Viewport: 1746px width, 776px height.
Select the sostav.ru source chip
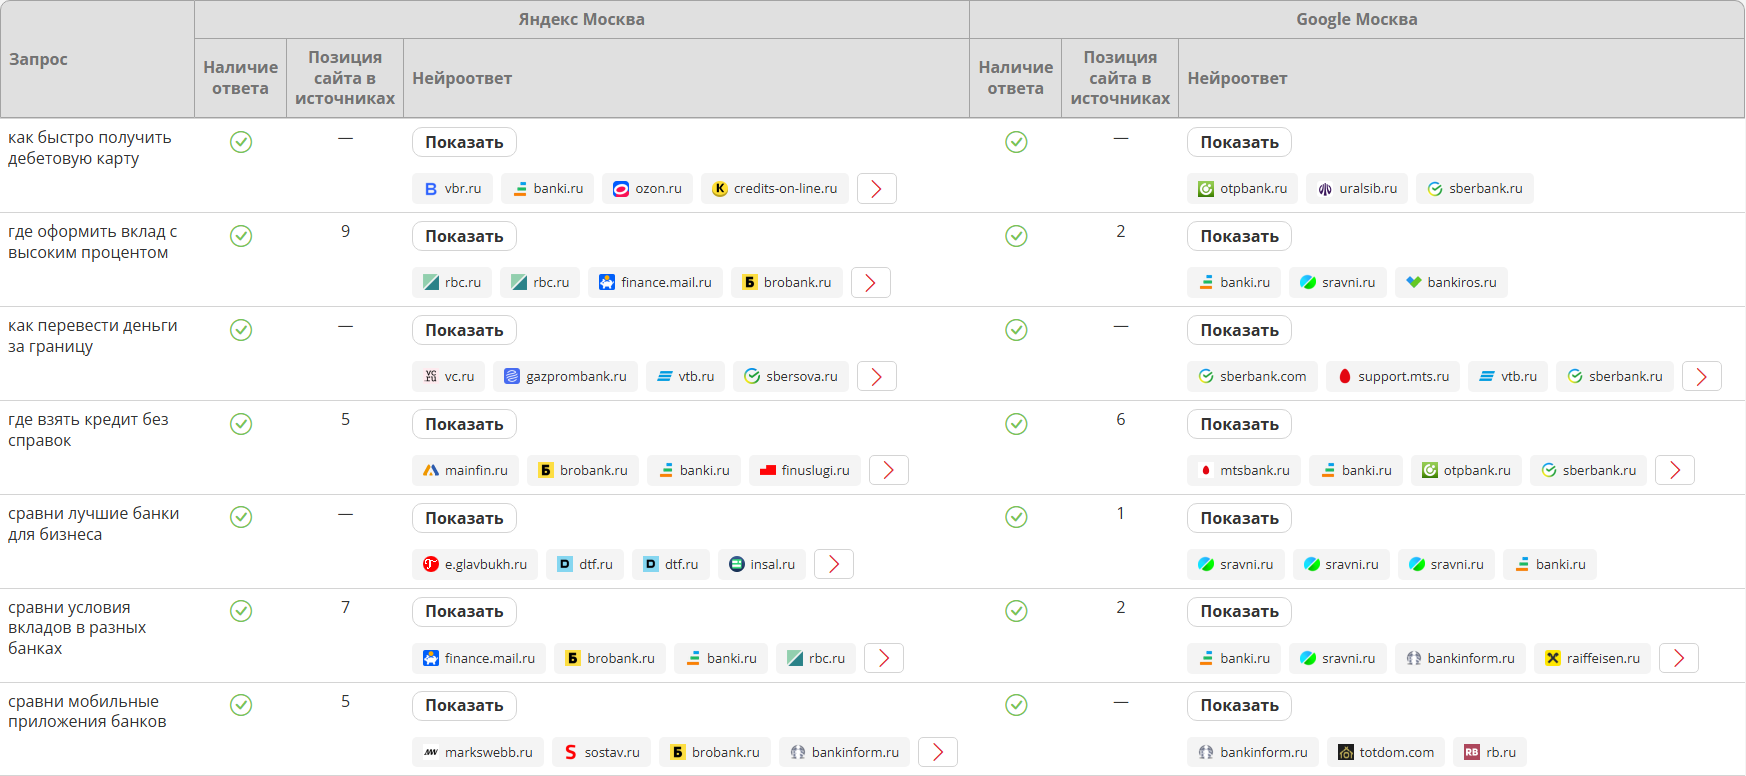coord(601,753)
